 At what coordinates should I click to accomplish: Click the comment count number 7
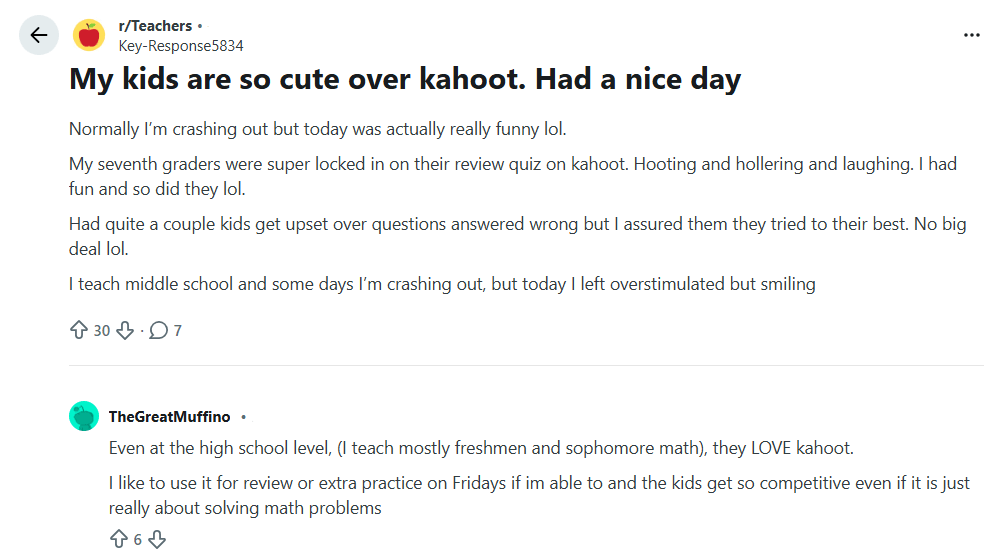click(178, 331)
